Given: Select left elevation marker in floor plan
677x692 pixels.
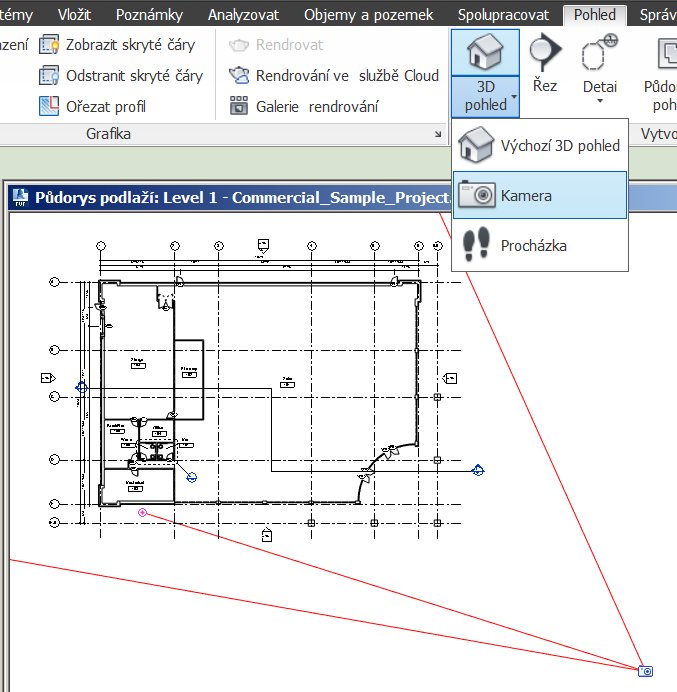Looking at the screenshot, I should click(x=48, y=378).
